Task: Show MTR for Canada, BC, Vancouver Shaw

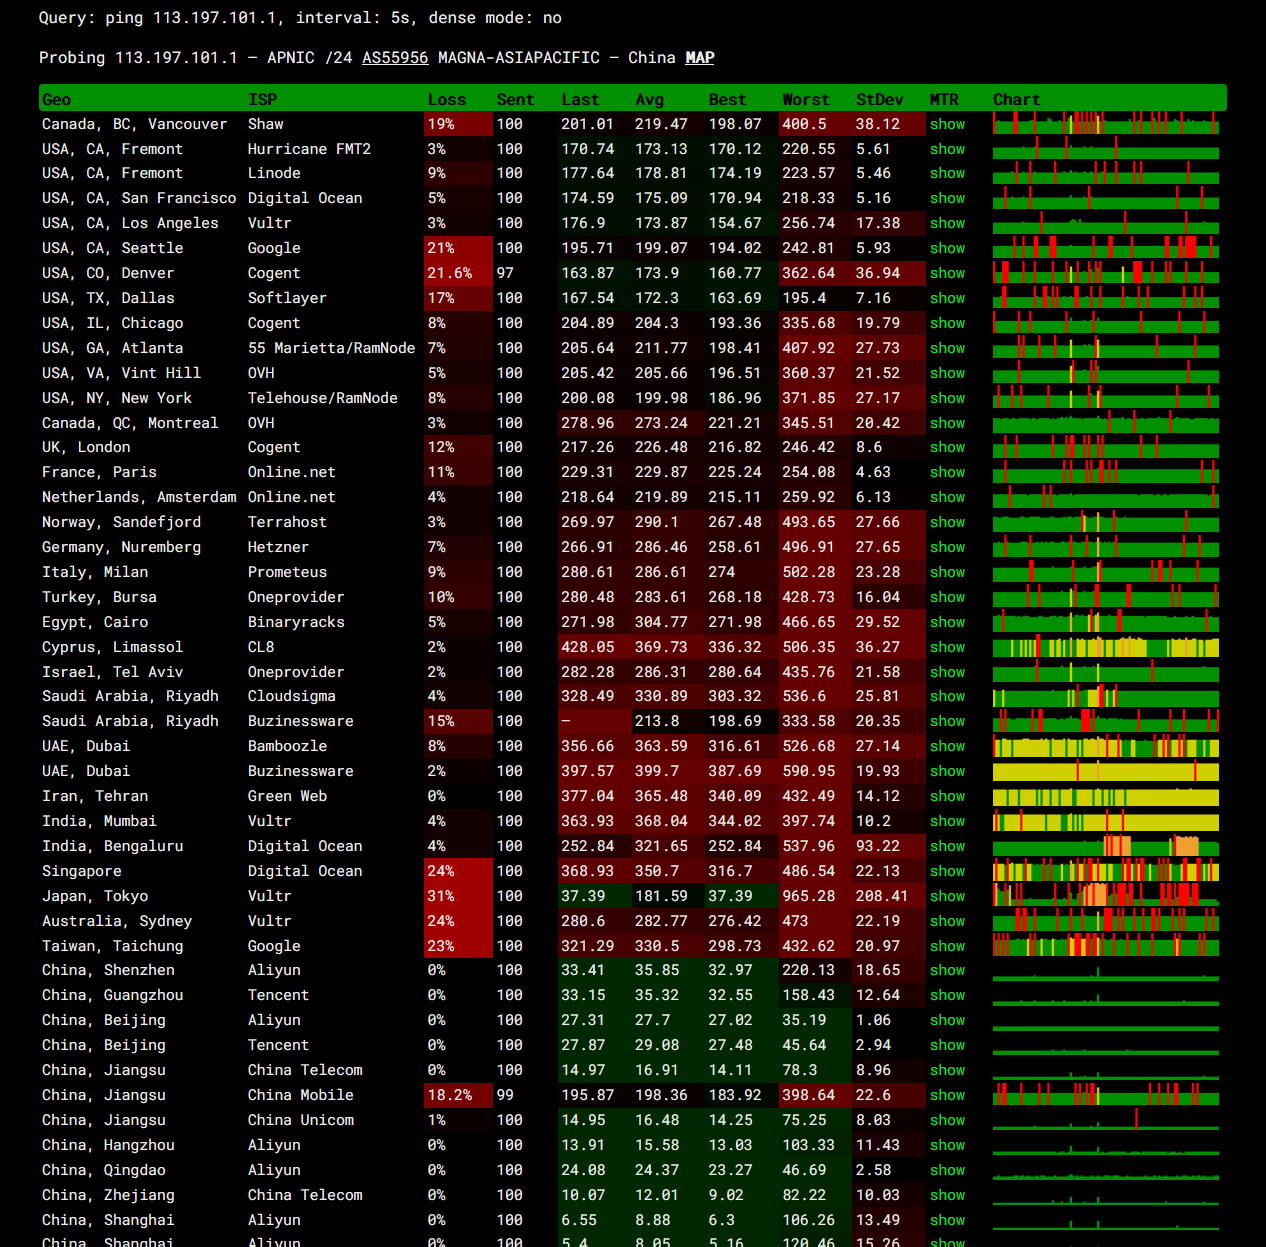Action: tap(946, 124)
